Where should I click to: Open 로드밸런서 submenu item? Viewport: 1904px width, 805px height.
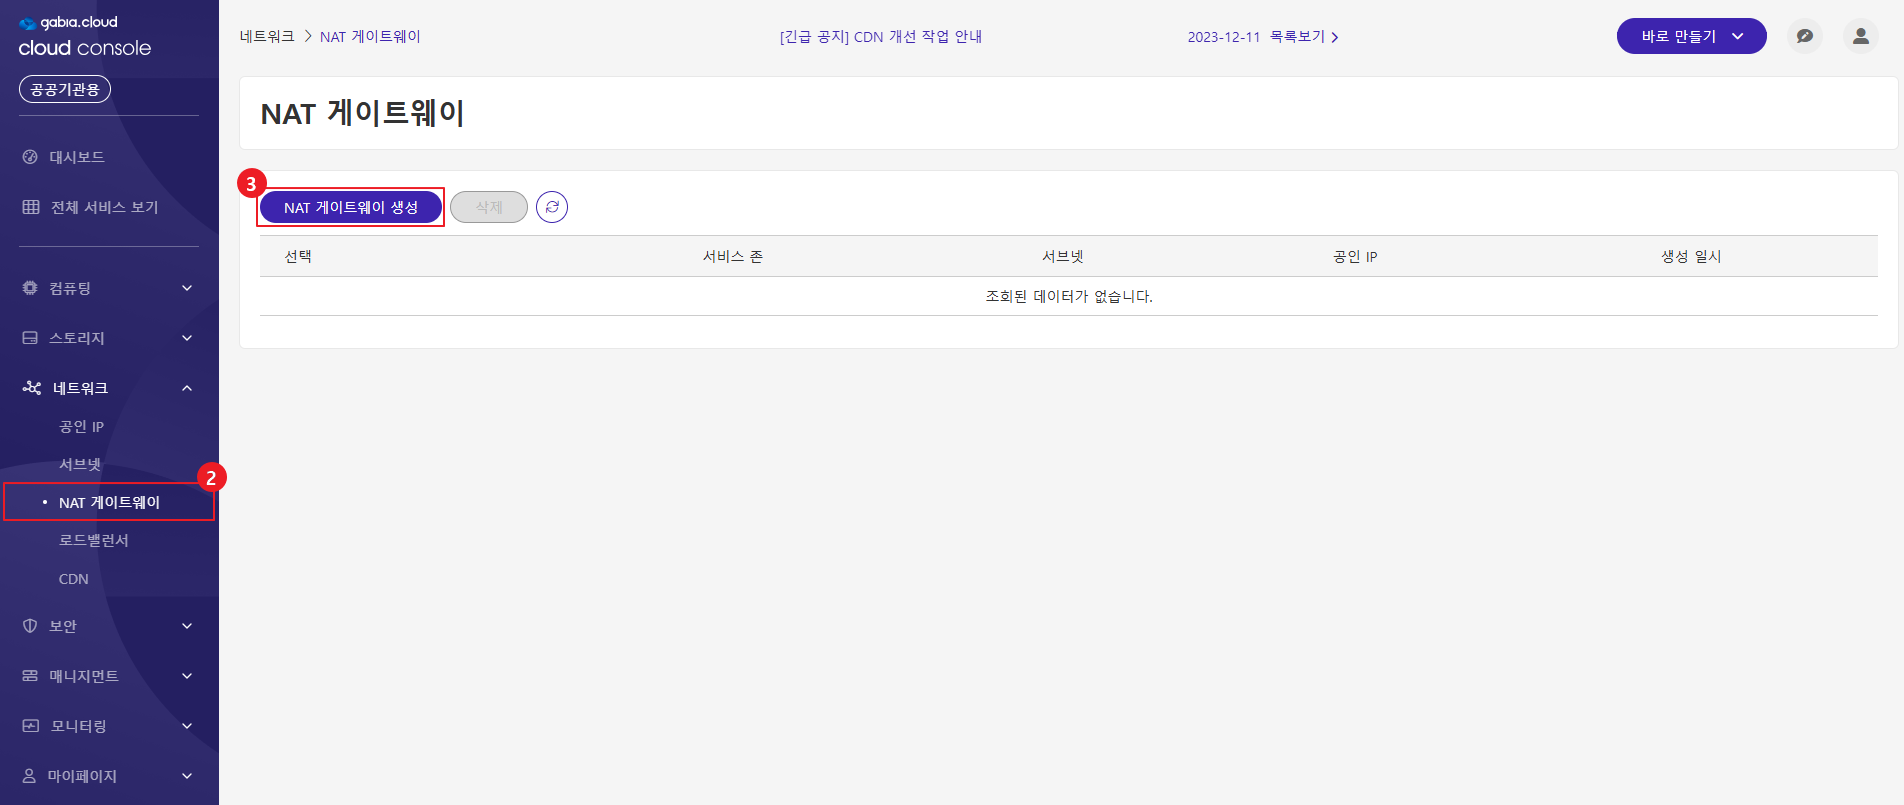[94, 541]
